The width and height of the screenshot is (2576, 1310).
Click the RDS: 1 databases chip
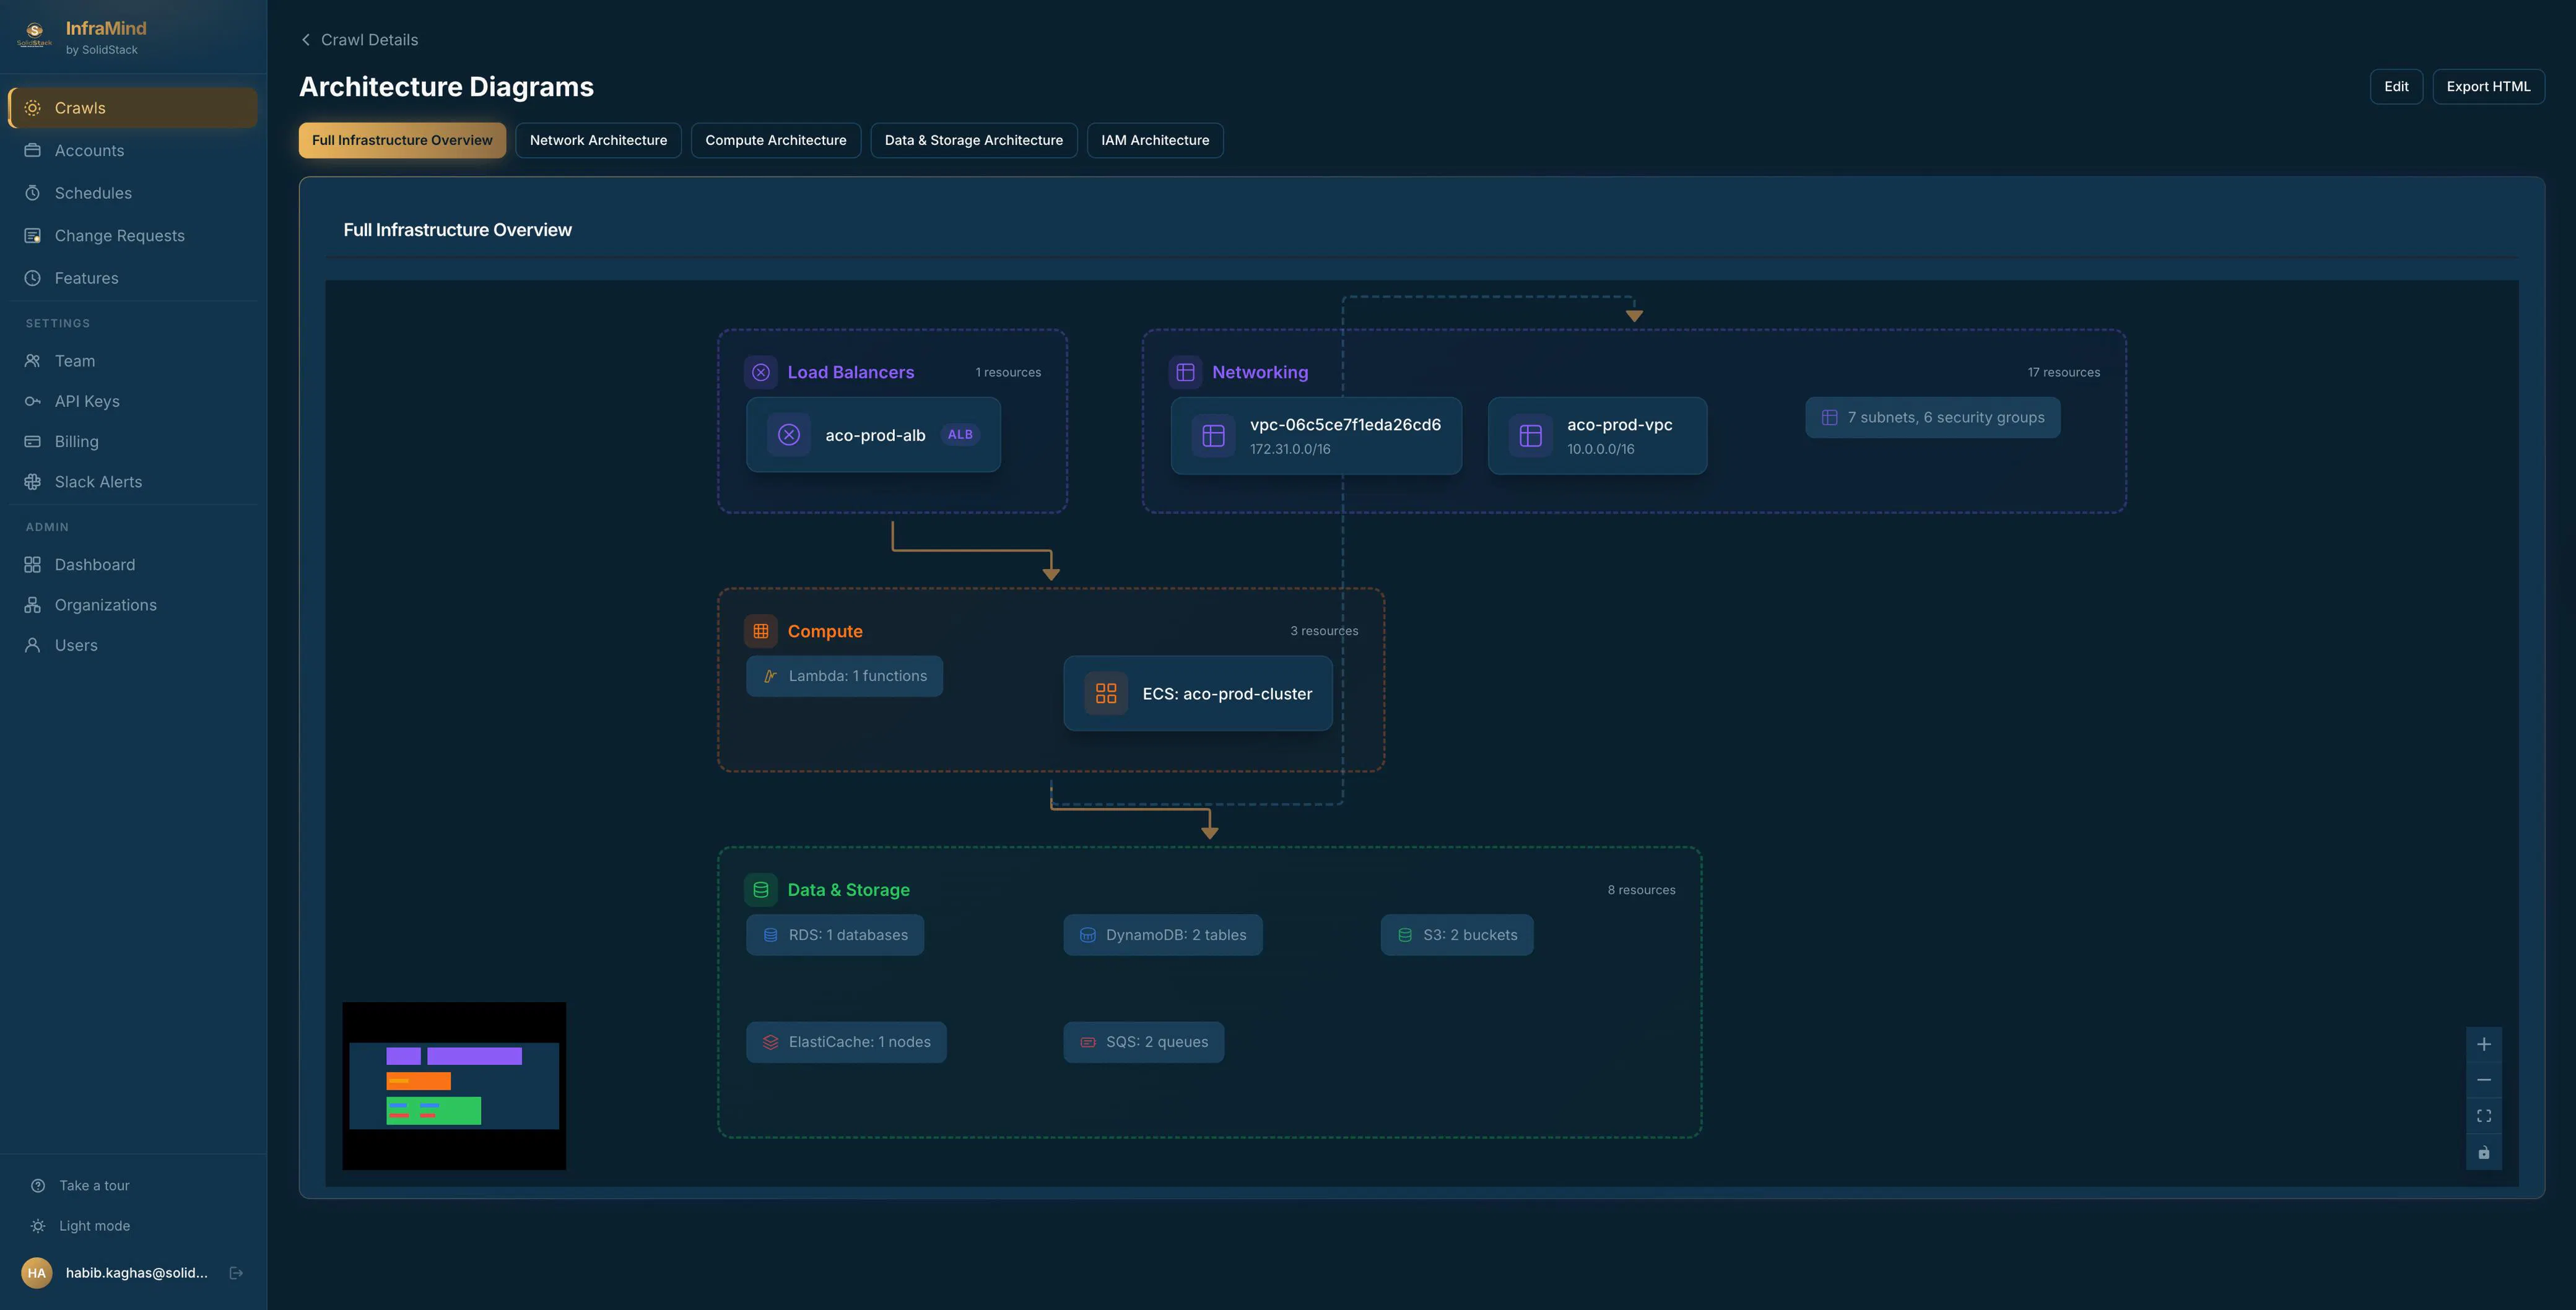[x=835, y=935]
